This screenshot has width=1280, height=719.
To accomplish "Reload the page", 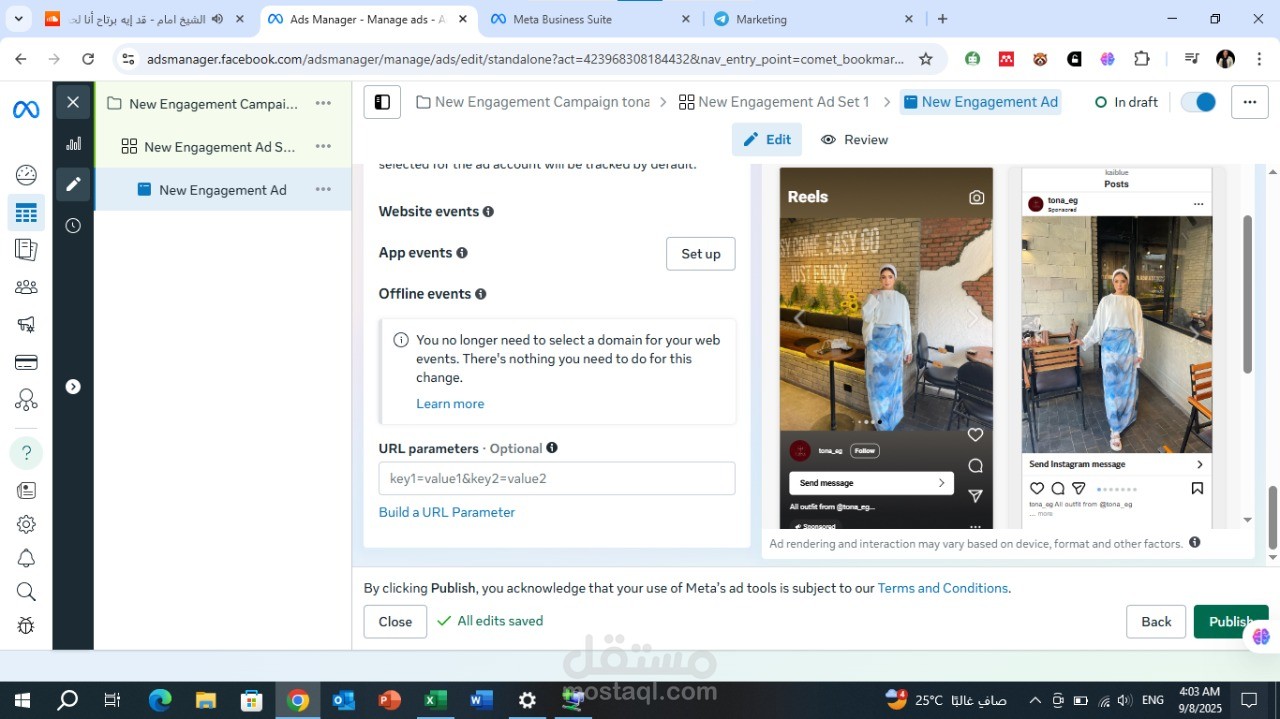I will coord(88,59).
